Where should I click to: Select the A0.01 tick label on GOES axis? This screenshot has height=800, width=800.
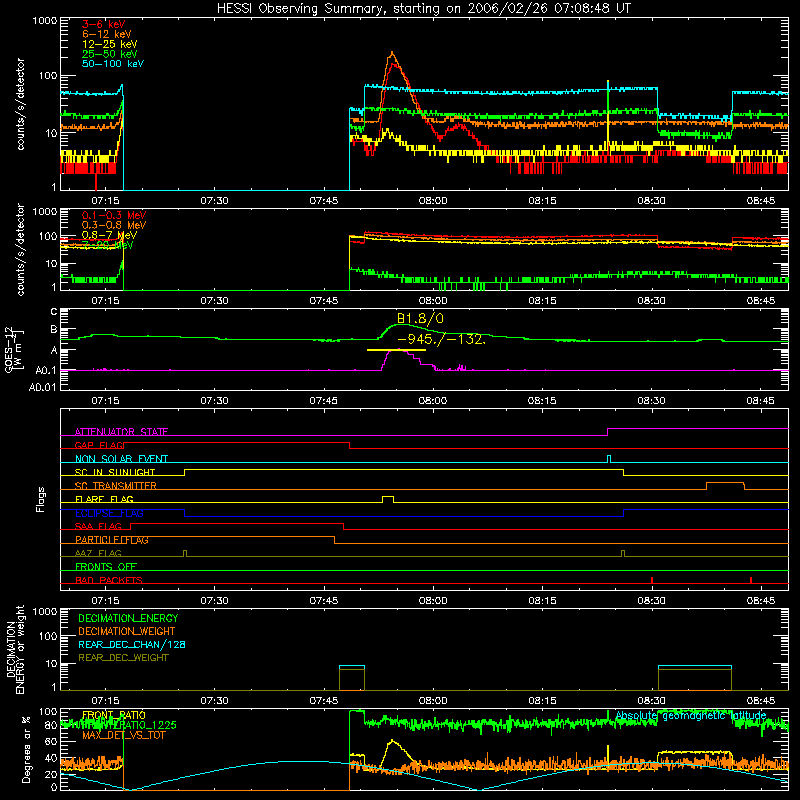(x=43, y=387)
